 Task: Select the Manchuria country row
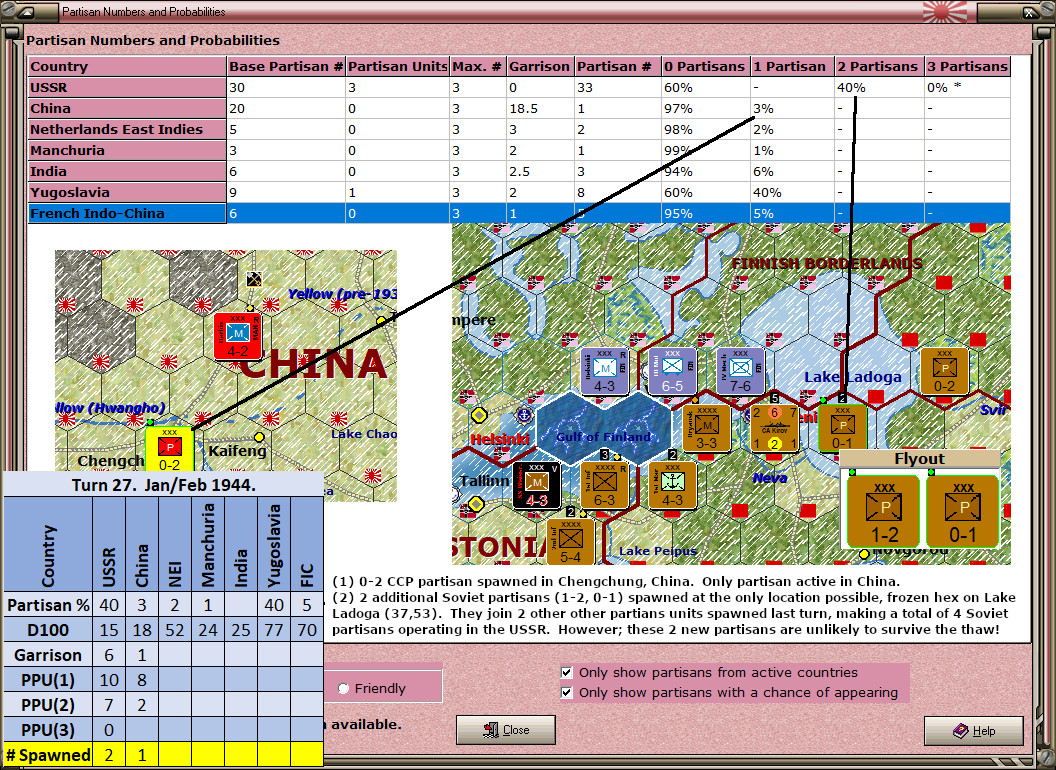click(x=519, y=150)
